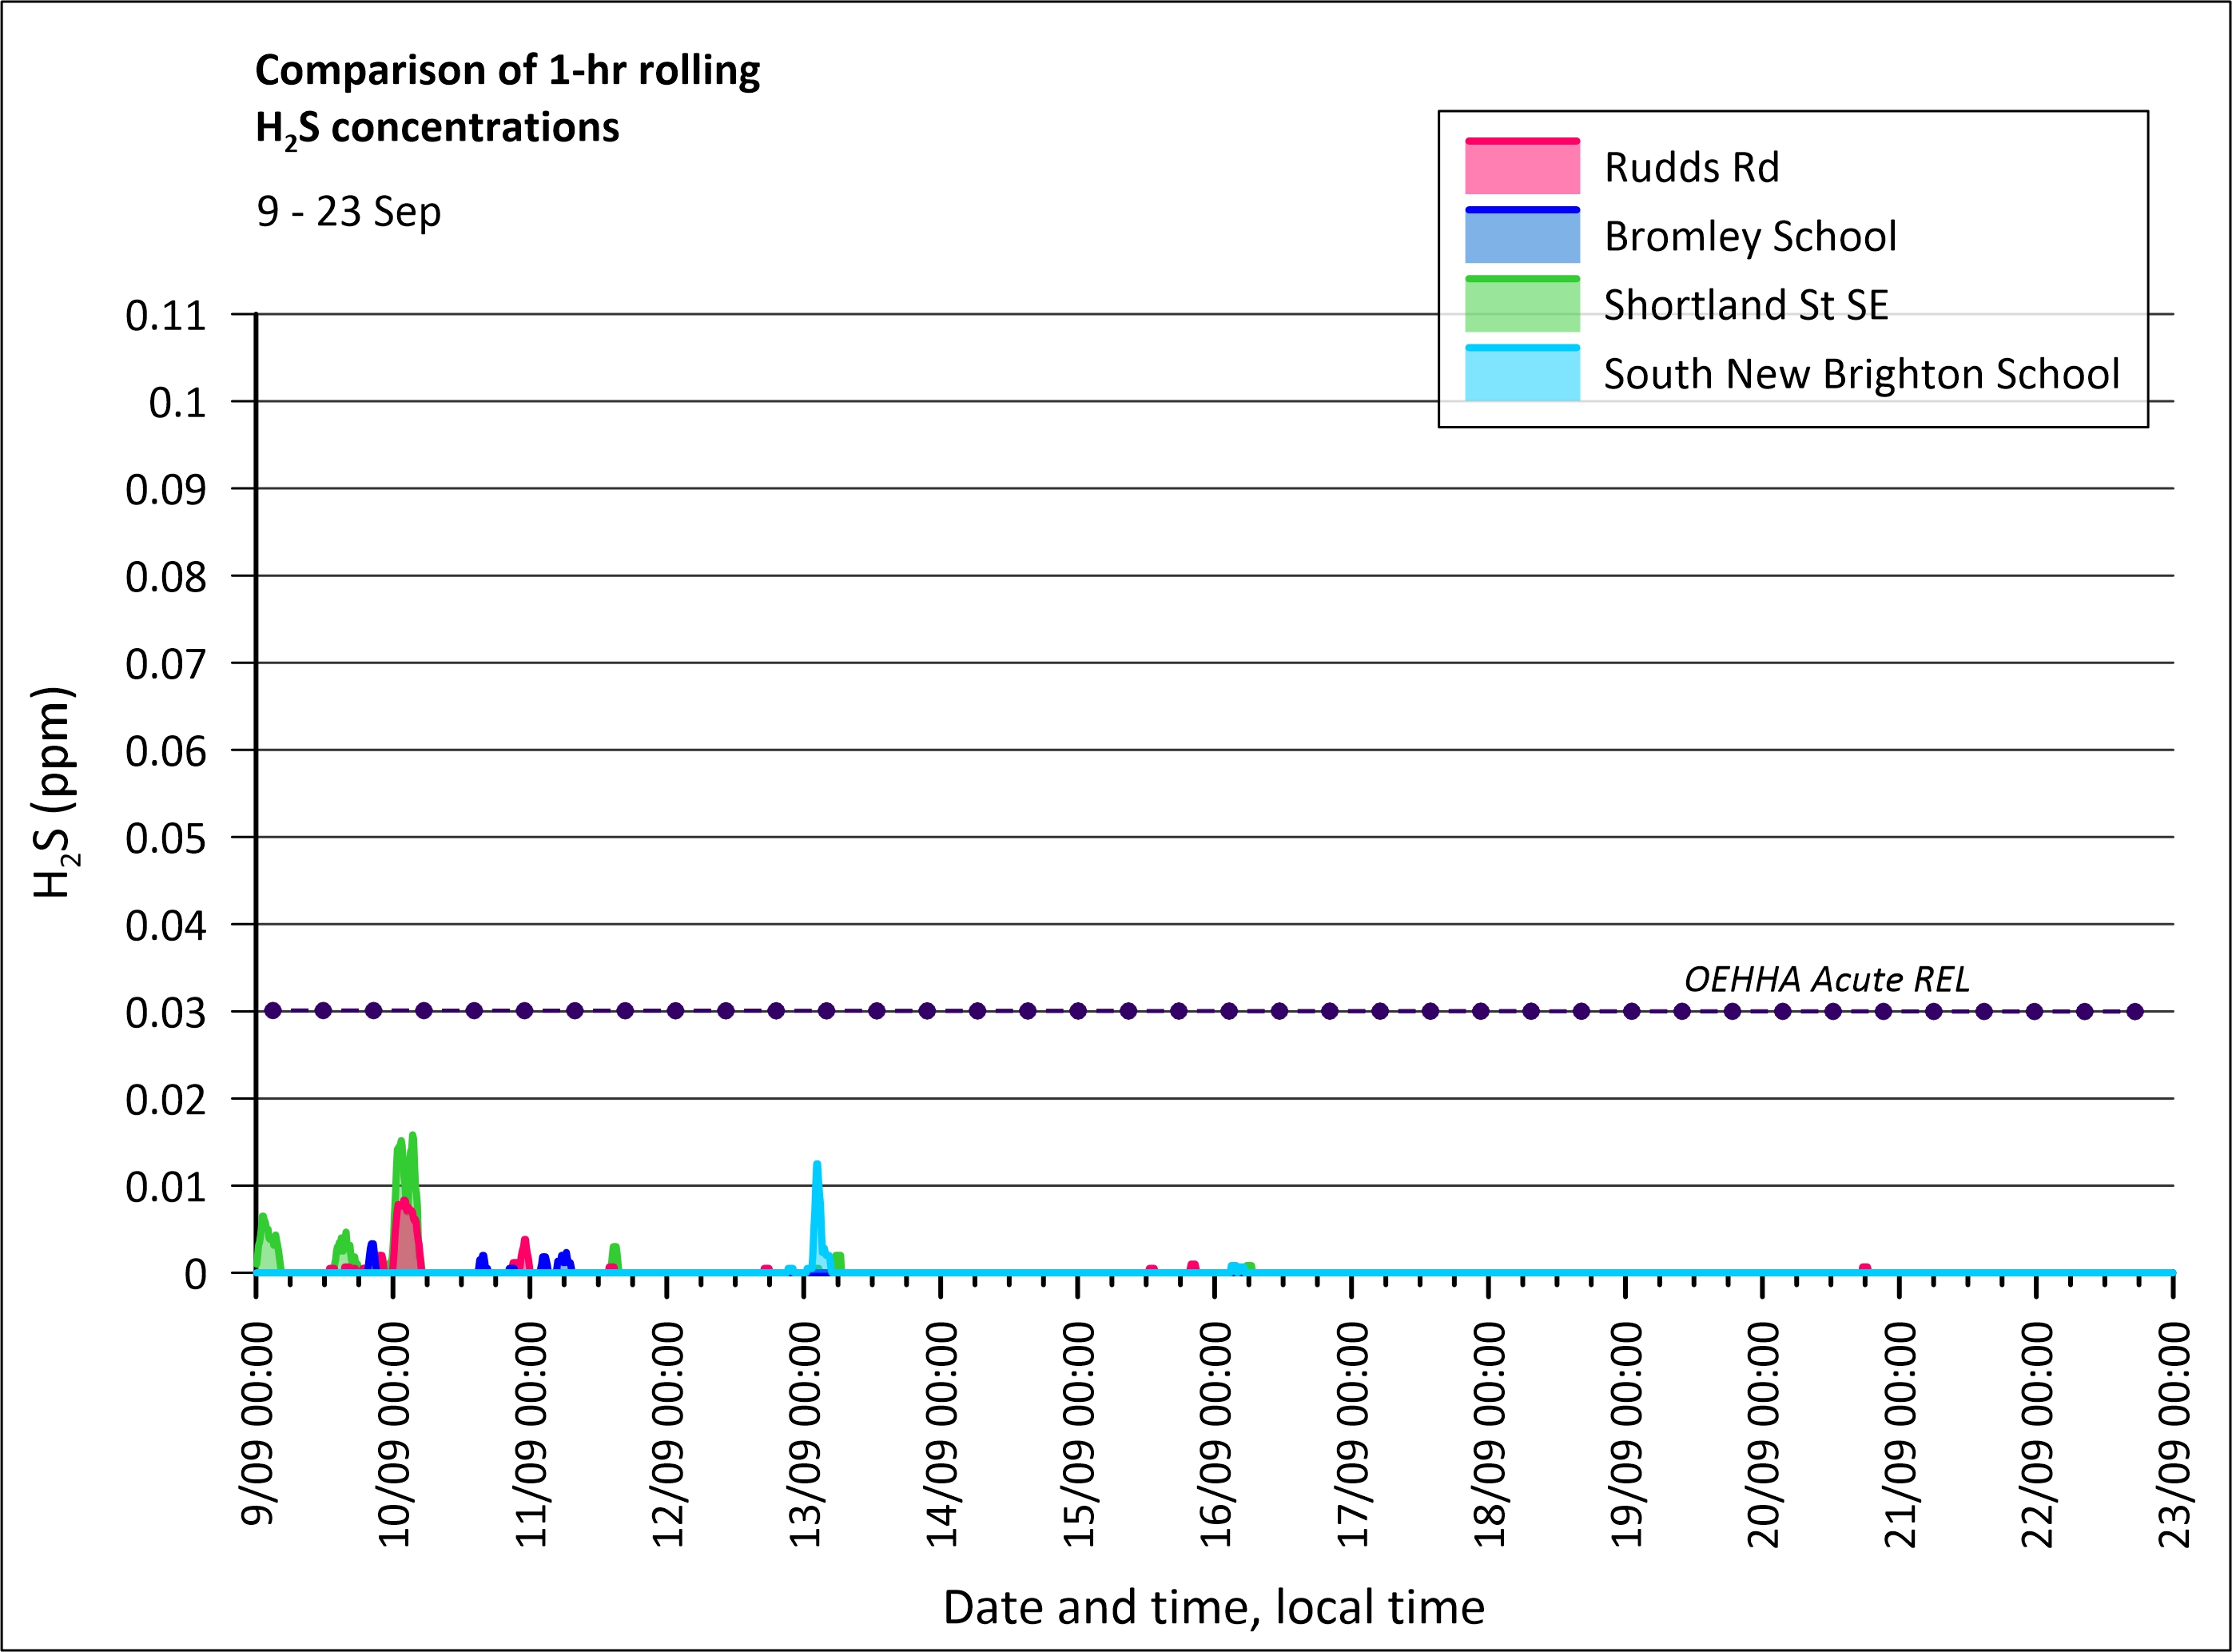Click the 0.03 y-axis tick label
Image resolution: width=2232 pixels, height=1652 pixels.
pyautogui.click(x=165, y=1013)
